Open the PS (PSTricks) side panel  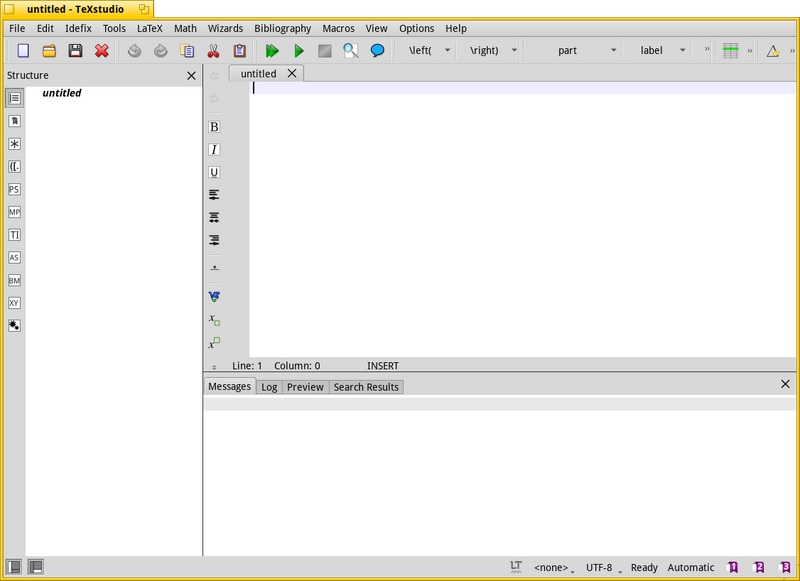14,189
